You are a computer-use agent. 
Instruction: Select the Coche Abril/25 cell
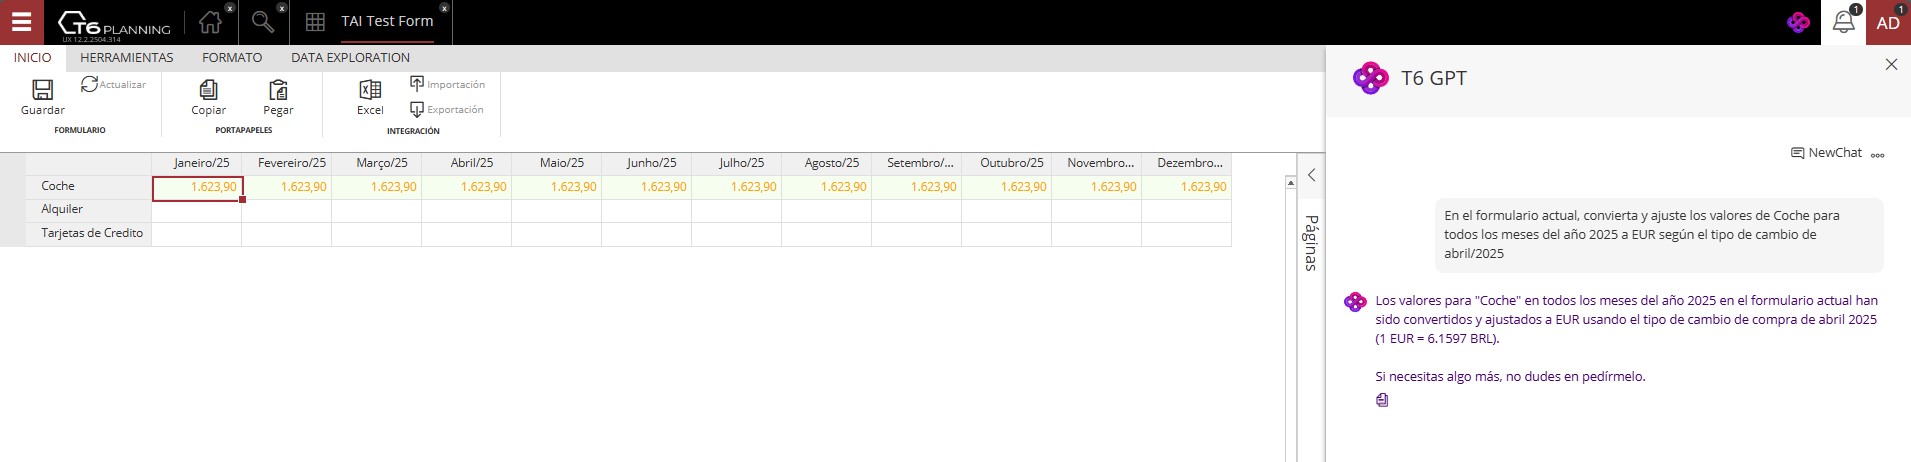pyautogui.click(x=467, y=187)
